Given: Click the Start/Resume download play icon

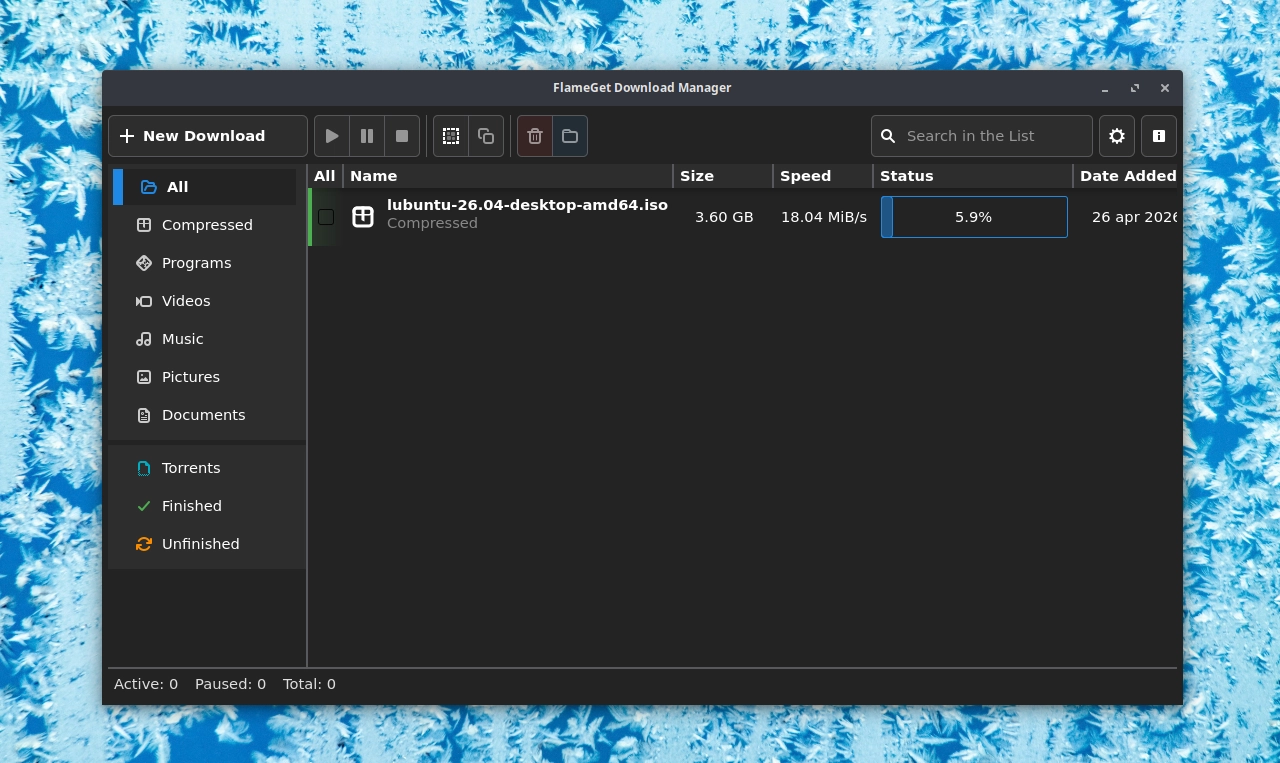Looking at the screenshot, I should 332,136.
